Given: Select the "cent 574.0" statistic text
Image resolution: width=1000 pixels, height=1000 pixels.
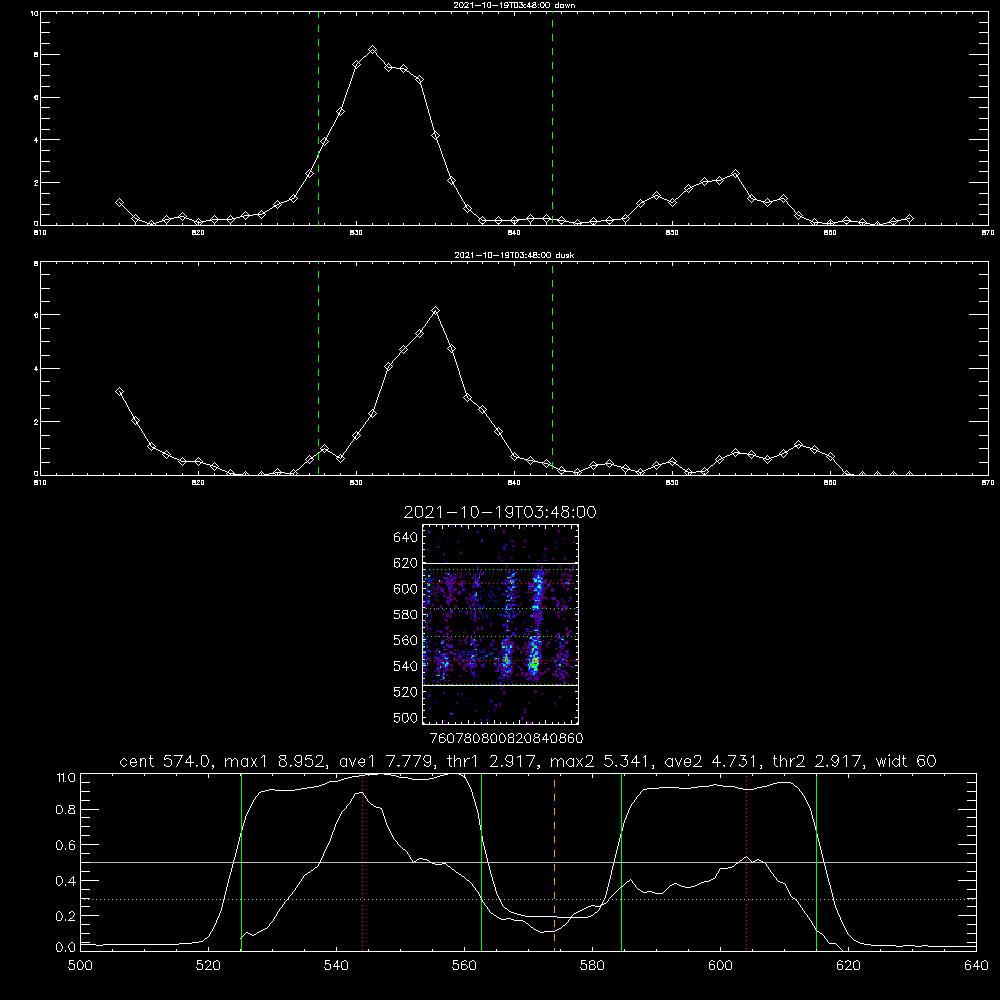Looking at the screenshot, I should pyautogui.click(x=166, y=761).
